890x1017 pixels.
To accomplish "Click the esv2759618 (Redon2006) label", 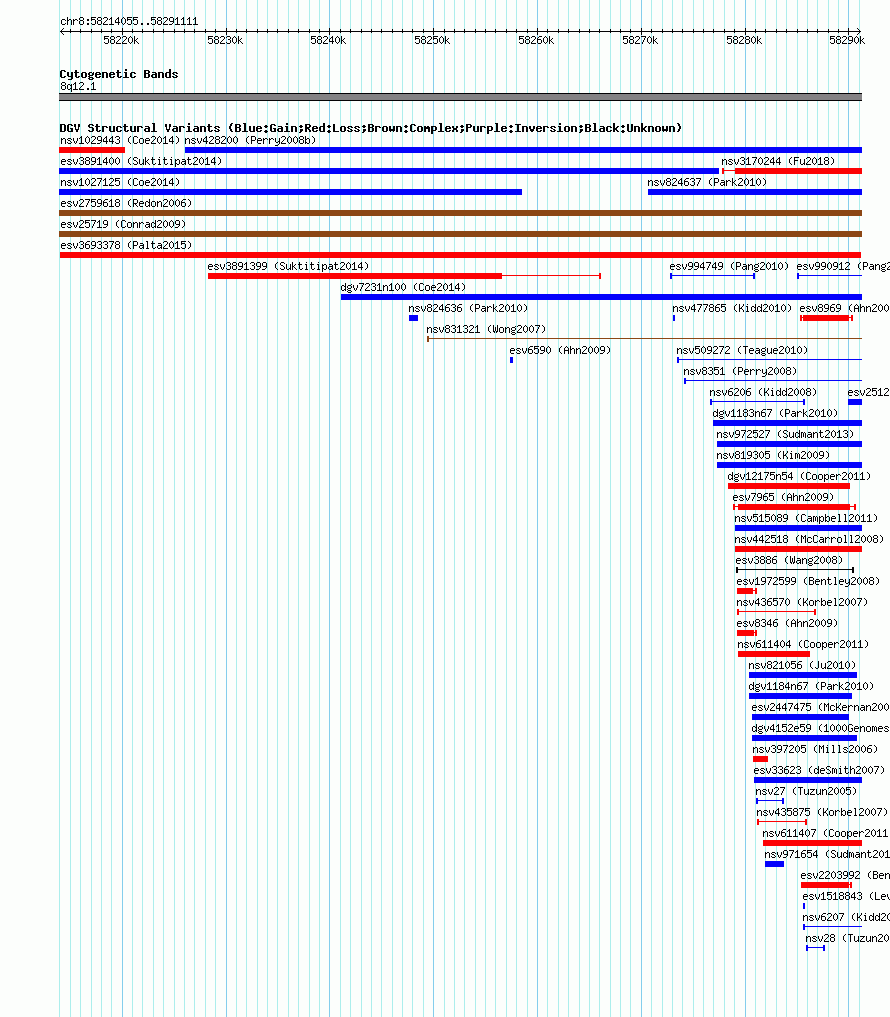I will [126, 203].
